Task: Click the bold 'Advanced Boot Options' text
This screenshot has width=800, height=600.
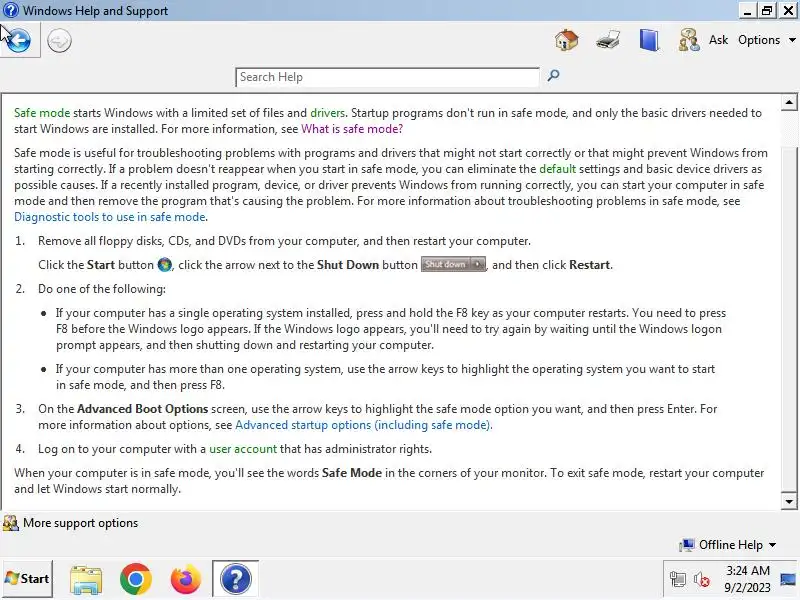Action: [142, 409]
